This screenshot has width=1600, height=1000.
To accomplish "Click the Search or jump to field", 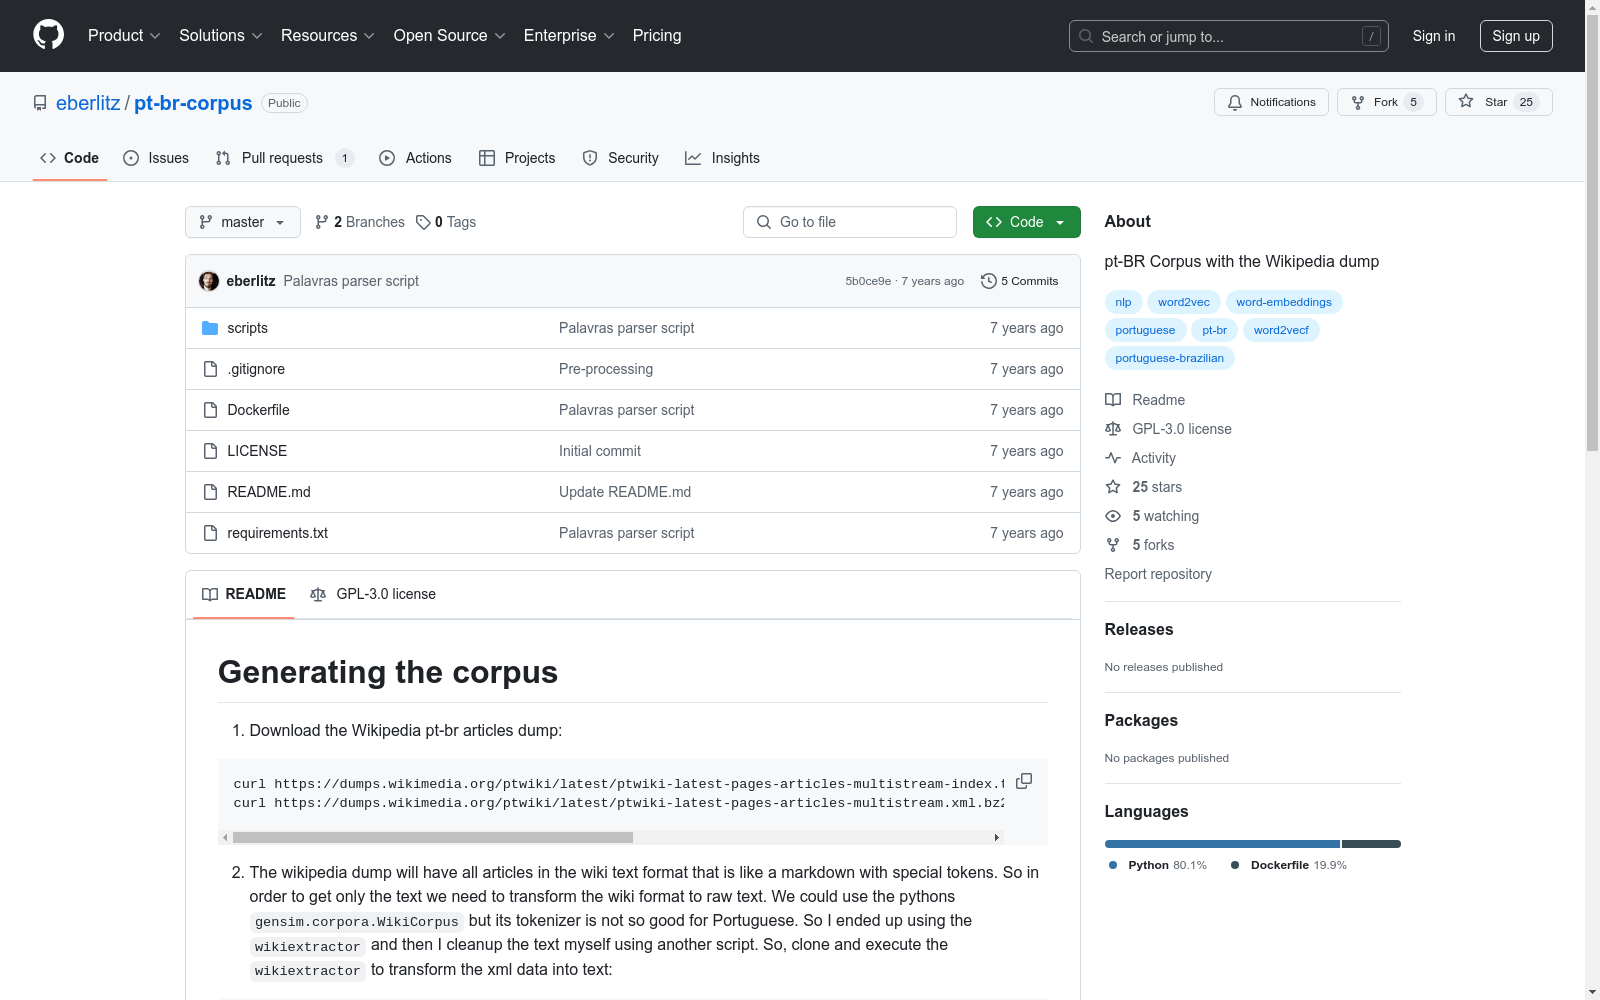I will 1229,36.
